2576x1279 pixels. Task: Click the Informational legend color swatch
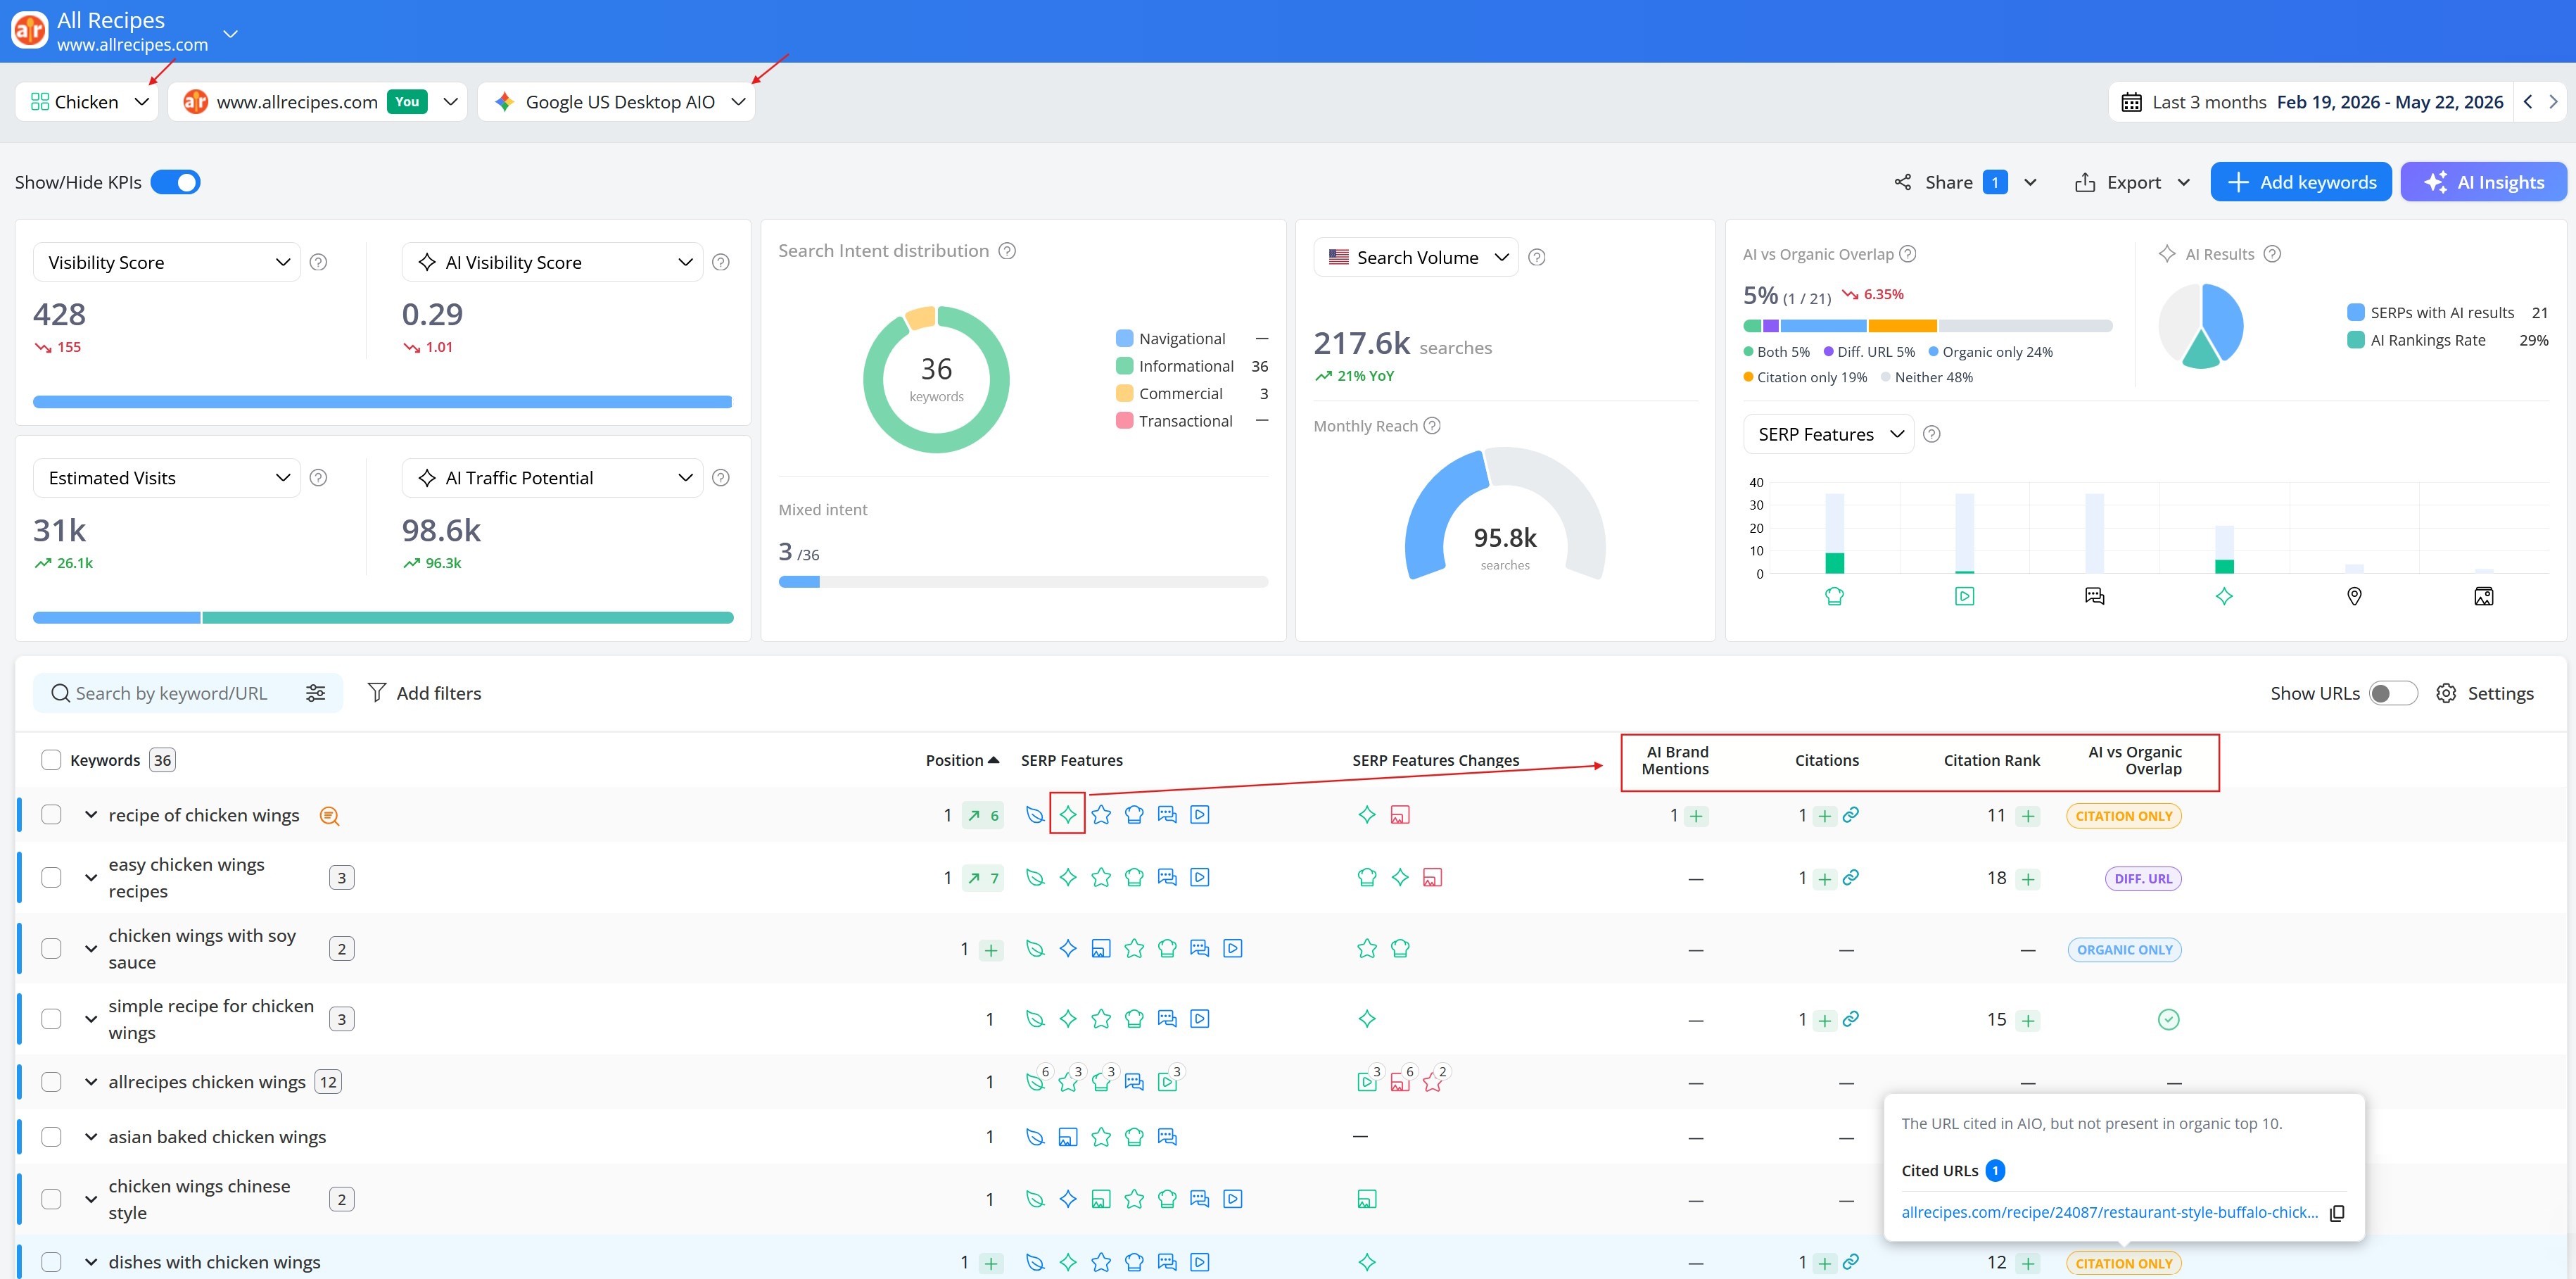(1124, 366)
